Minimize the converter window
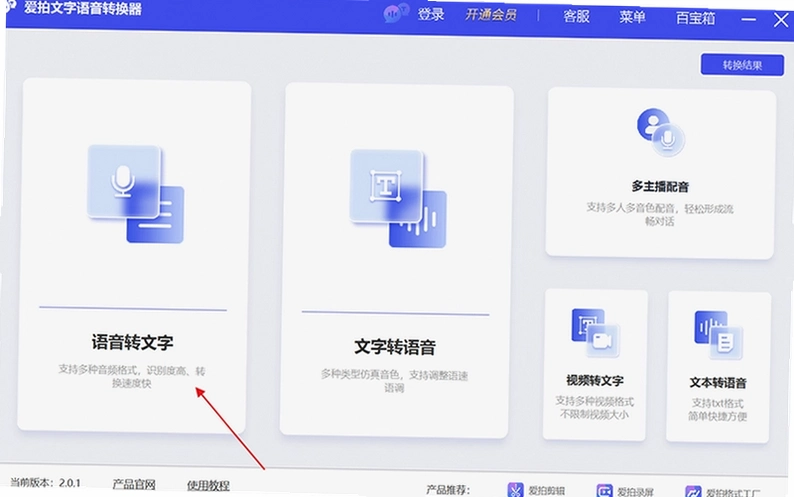The height and width of the screenshot is (497, 794). (x=748, y=19)
